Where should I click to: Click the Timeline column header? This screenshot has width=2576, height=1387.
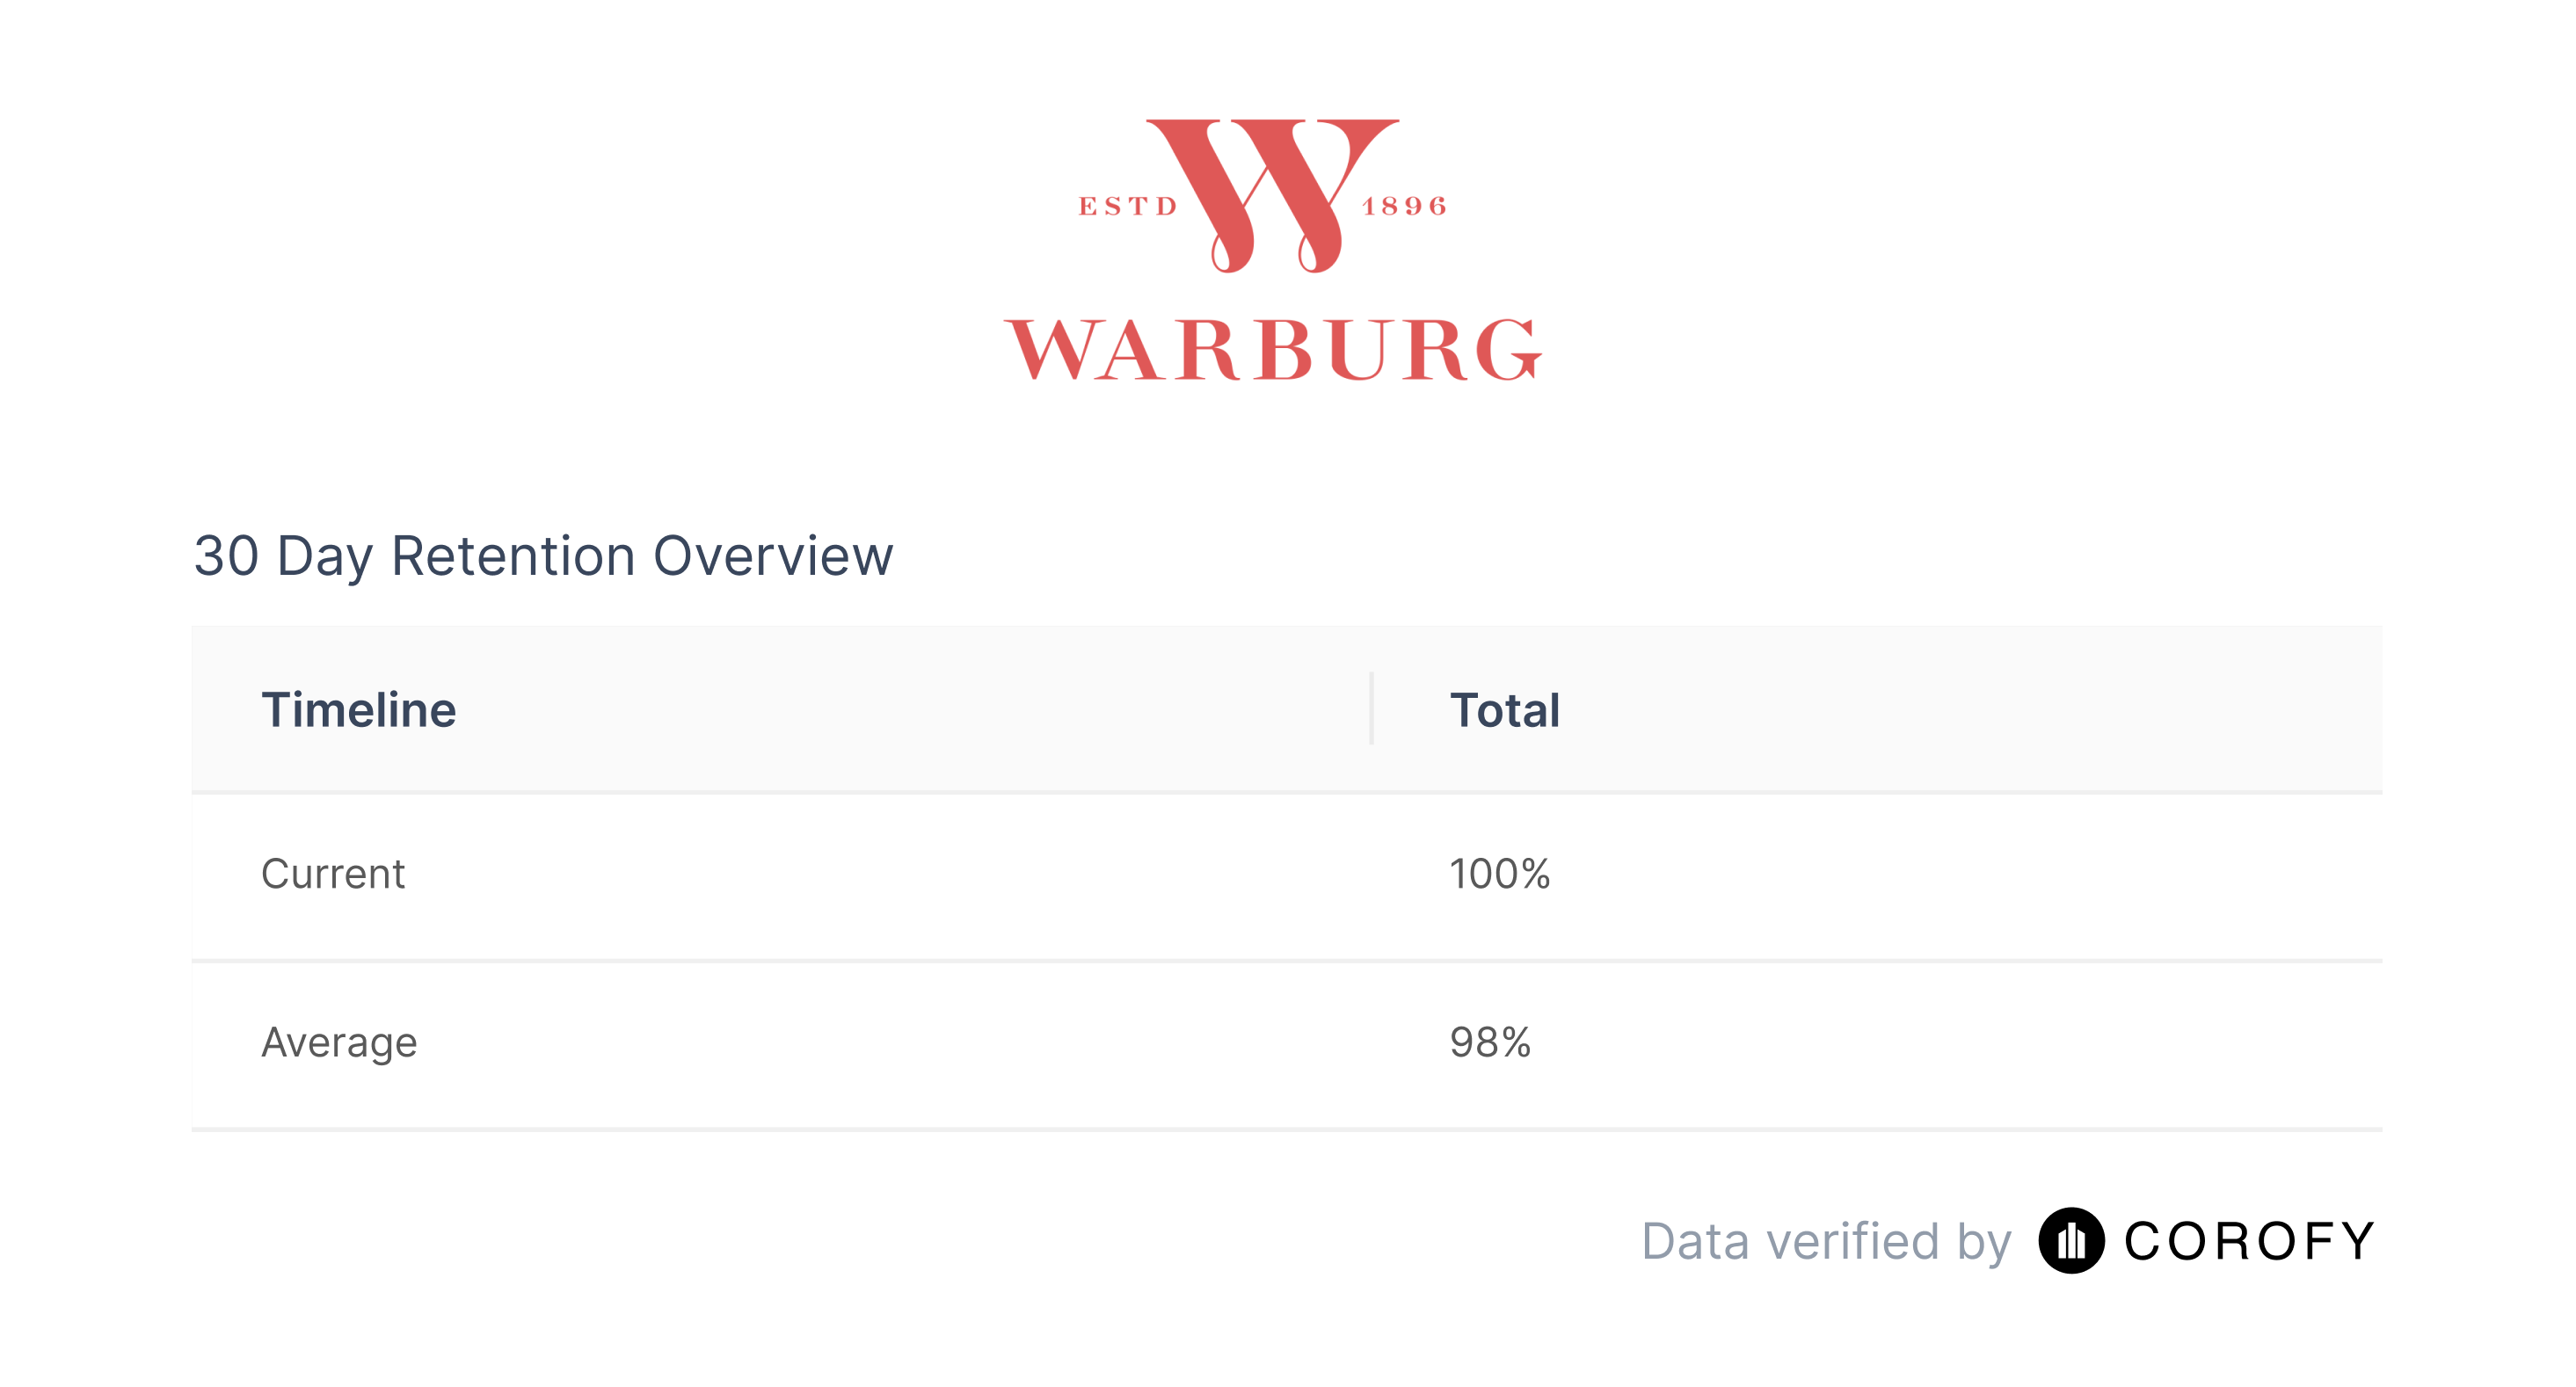point(359,710)
